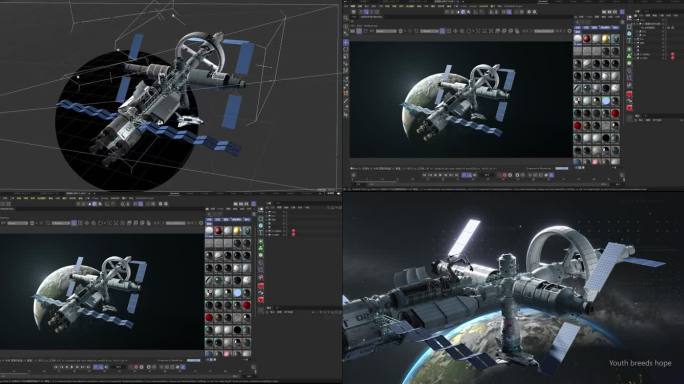Click the cyan circular icon in top-right window's side palette
The height and width of the screenshot is (384, 684).
(629, 34)
